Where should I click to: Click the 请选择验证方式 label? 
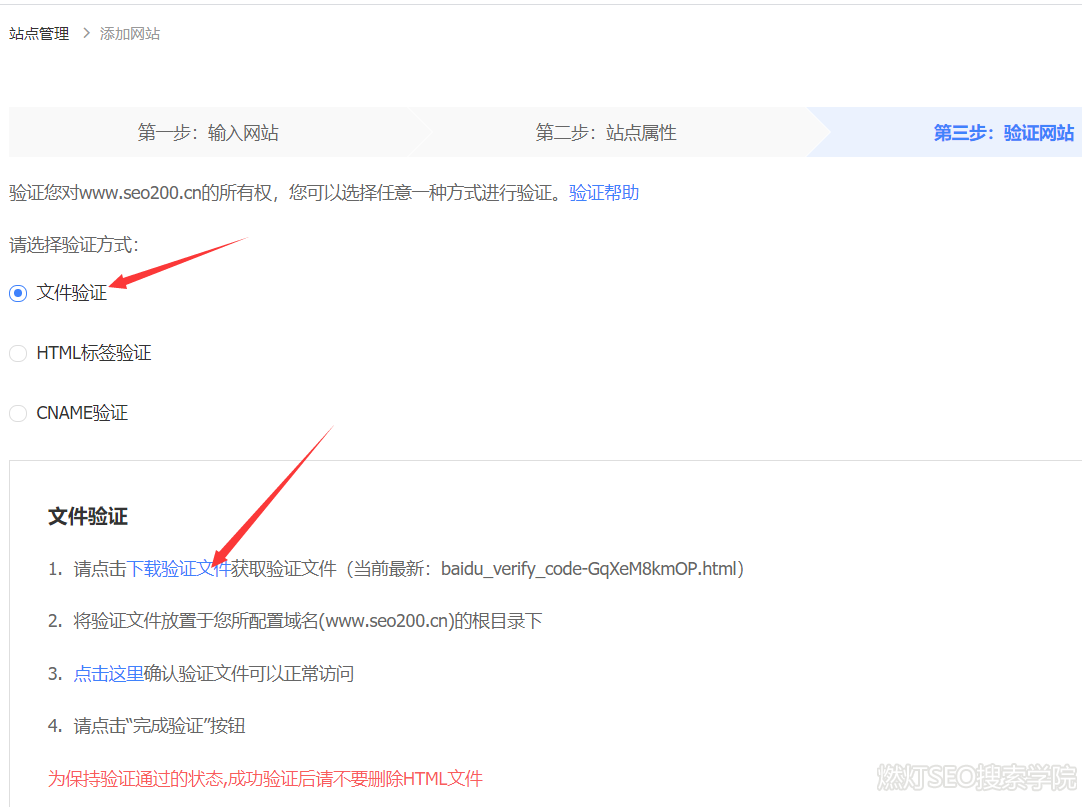click(x=74, y=245)
